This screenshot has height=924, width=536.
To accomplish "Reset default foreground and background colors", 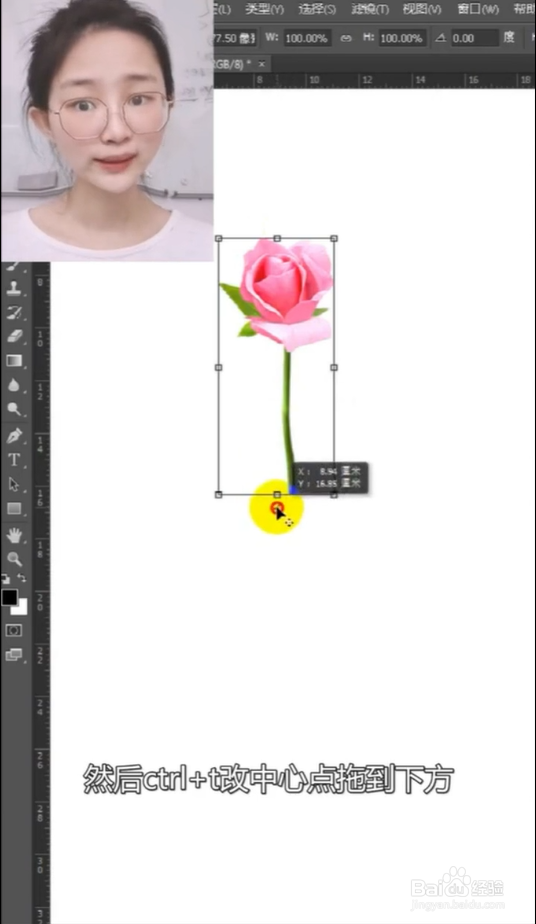I will 5,579.
